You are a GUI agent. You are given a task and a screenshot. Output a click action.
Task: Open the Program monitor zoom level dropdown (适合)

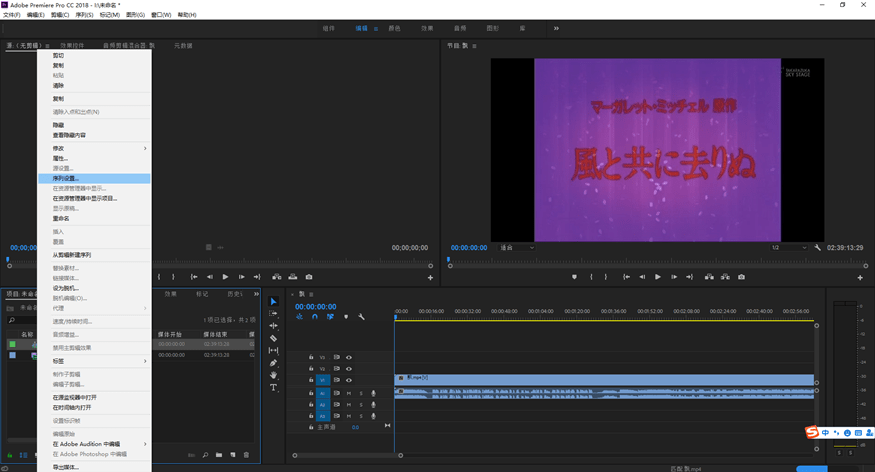tap(517, 247)
